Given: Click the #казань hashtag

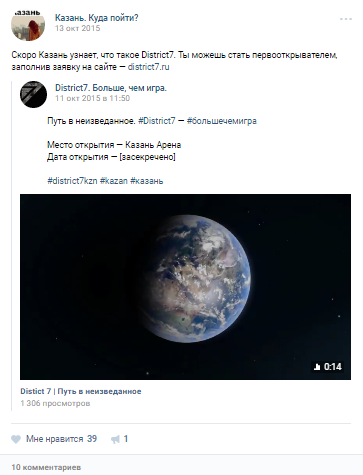Looking at the screenshot, I should point(147,181).
